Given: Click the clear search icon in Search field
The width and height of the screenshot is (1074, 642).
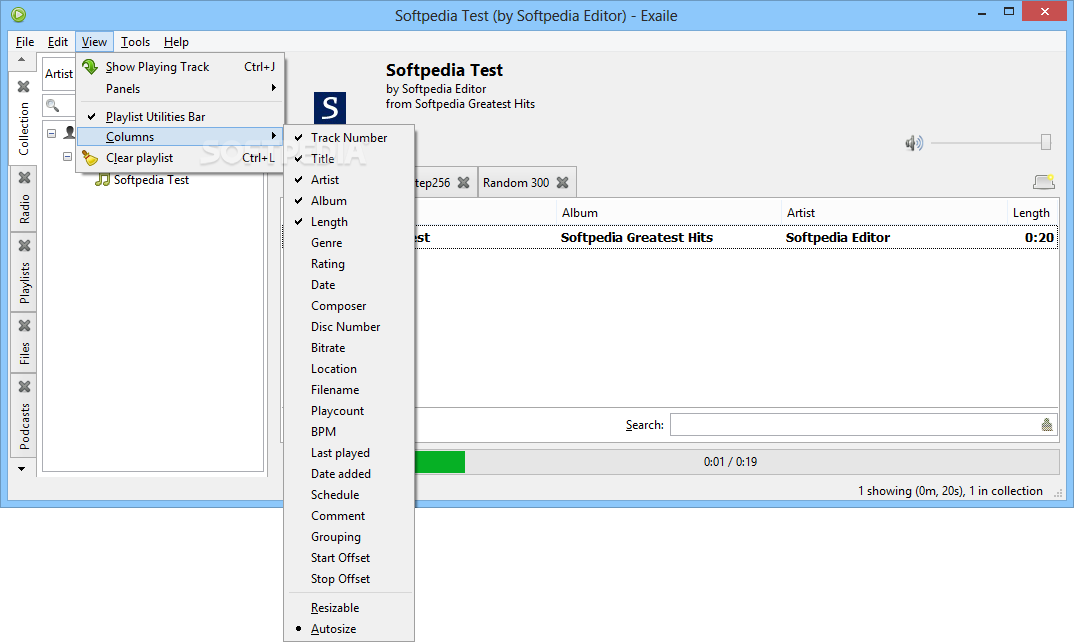Looking at the screenshot, I should click(1047, 425).
